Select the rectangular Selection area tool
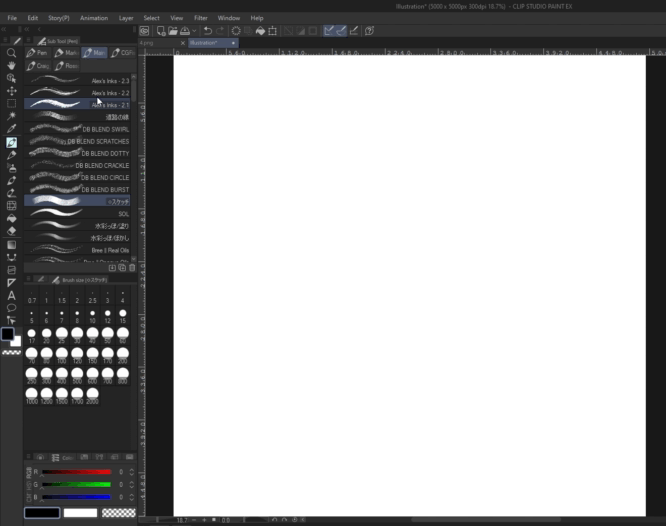The image size is (666, 526). pyautogui.click(x=11, y=103)
